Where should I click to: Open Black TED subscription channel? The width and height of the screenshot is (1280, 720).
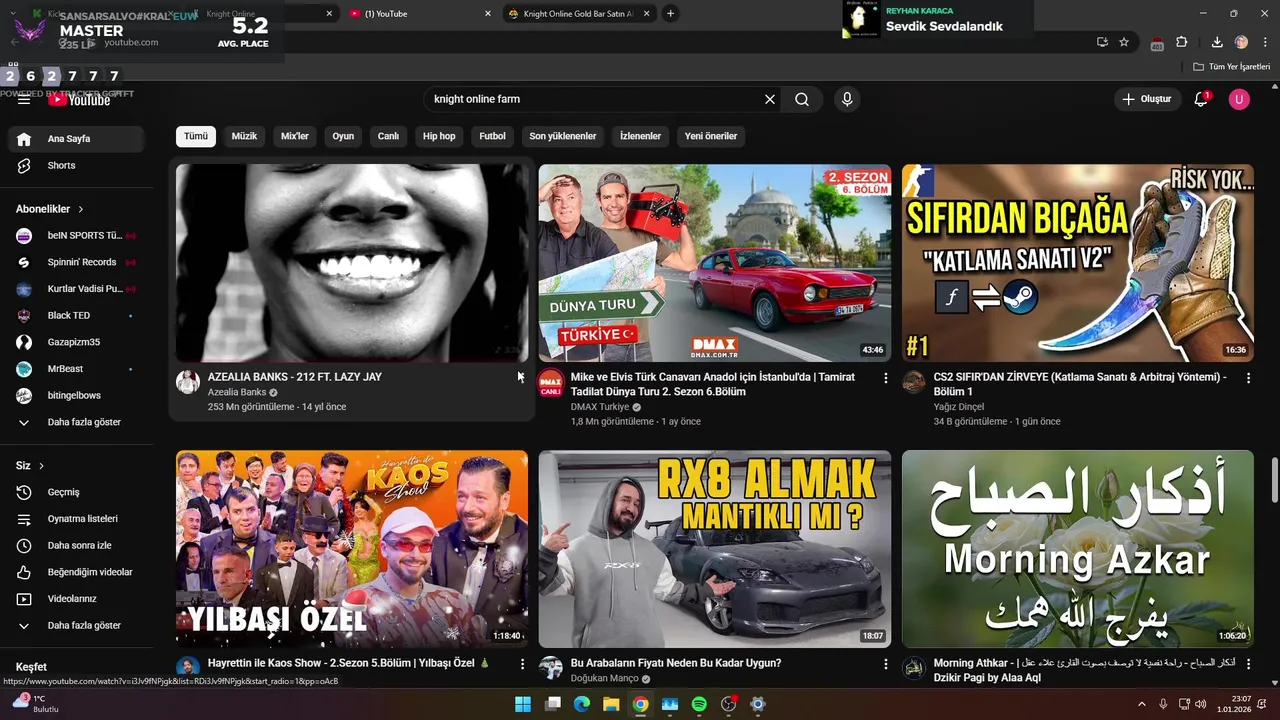(x=76, y=315)
